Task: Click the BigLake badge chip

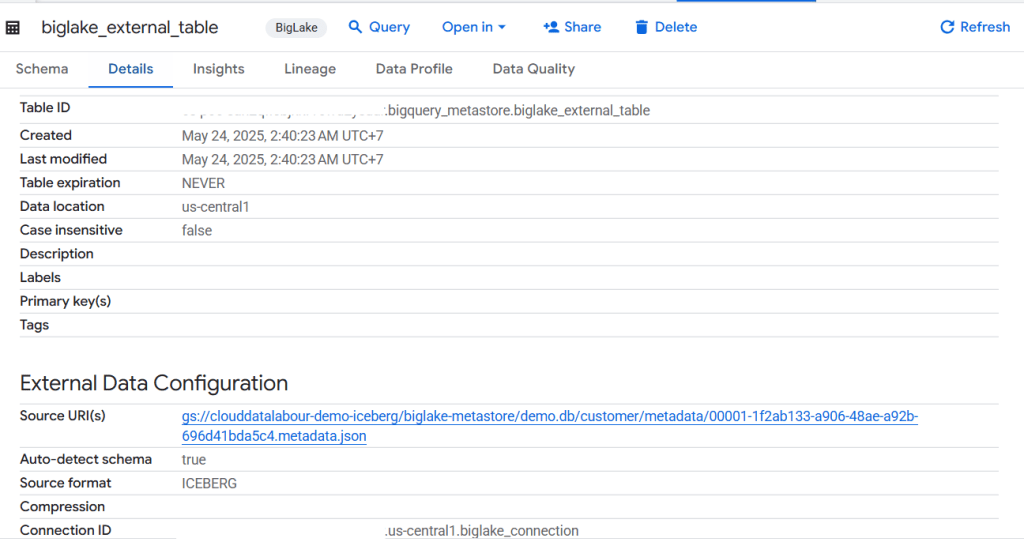Action: point(296,28)
